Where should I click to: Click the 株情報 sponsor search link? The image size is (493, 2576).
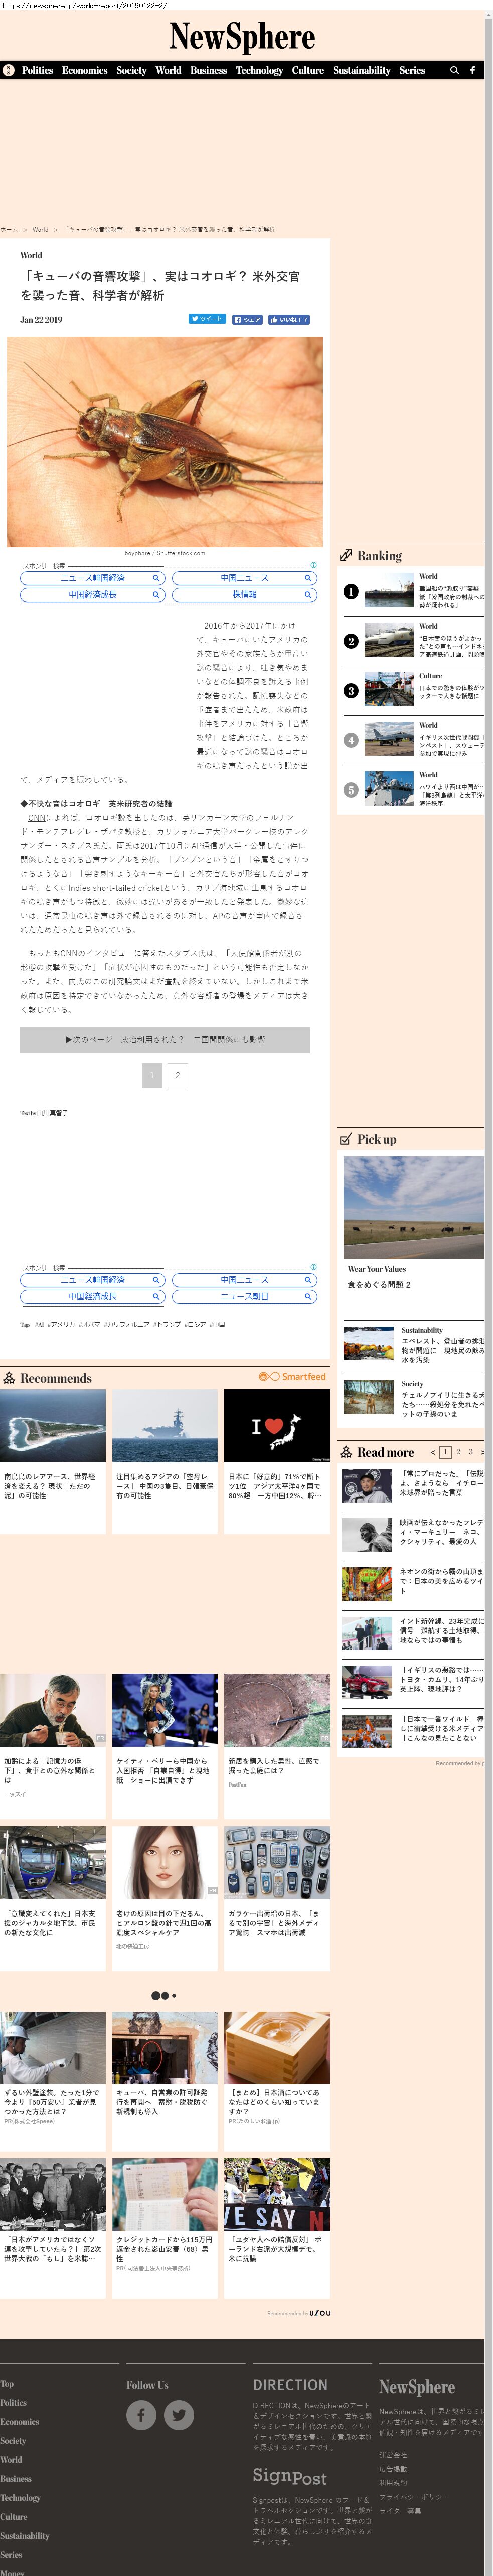click(x=244, y=594)
